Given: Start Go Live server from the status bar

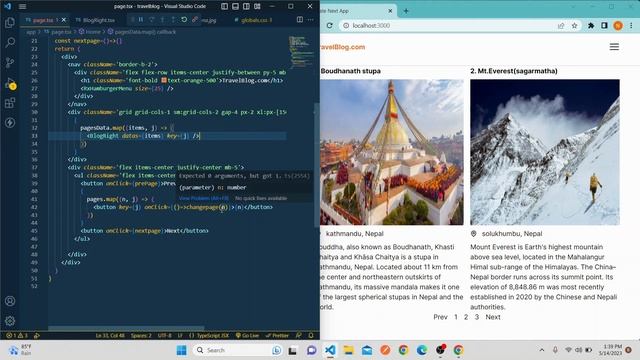Looking at the screenshot, I should coord(247,336).
